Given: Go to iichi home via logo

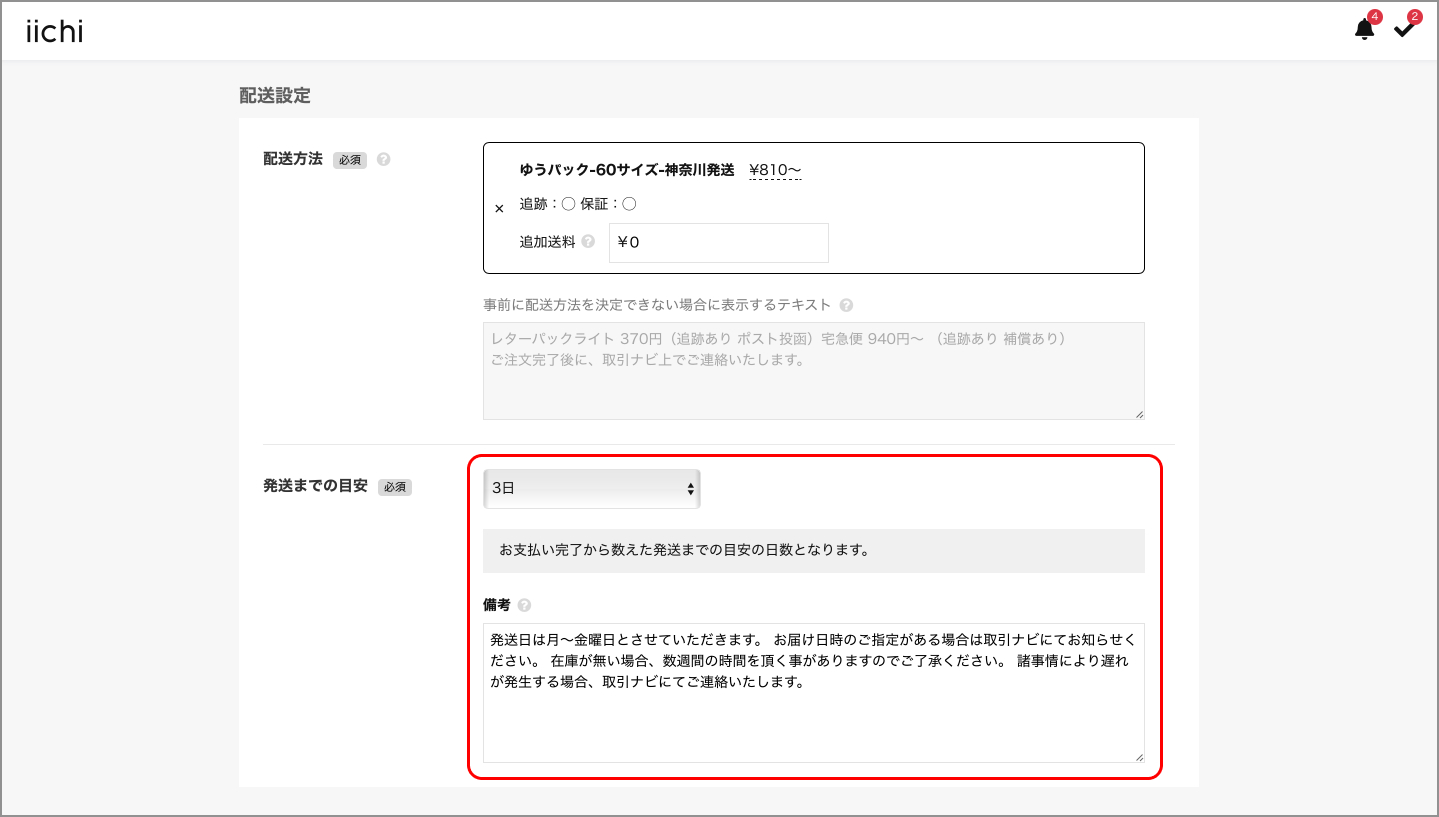Looking at the screenshot, I should click(55, 32).
